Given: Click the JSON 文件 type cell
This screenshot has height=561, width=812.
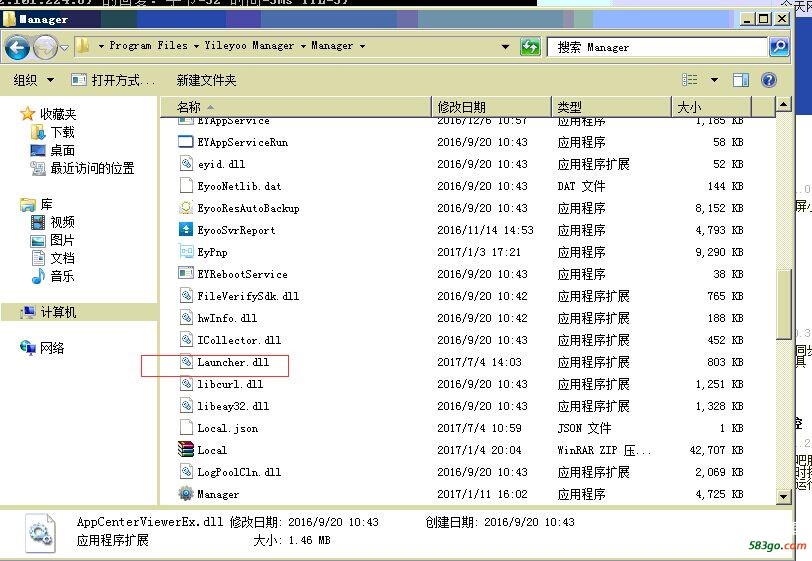Looking at the screenshot, I should [x=584, y=428].
